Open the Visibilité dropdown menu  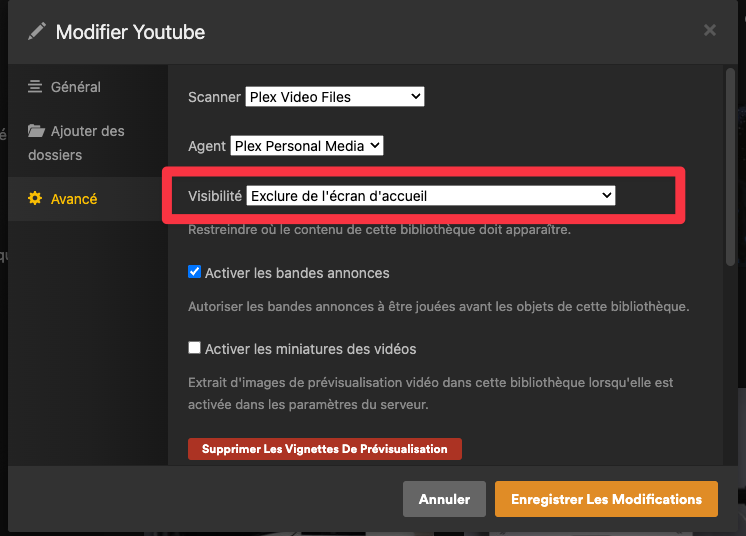(x=430, y=196)
